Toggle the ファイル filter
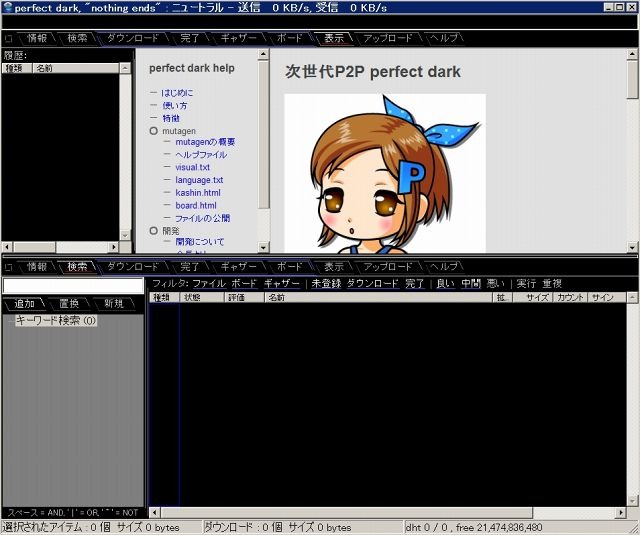Screen dimensions: 640x535 click(209, 284)
